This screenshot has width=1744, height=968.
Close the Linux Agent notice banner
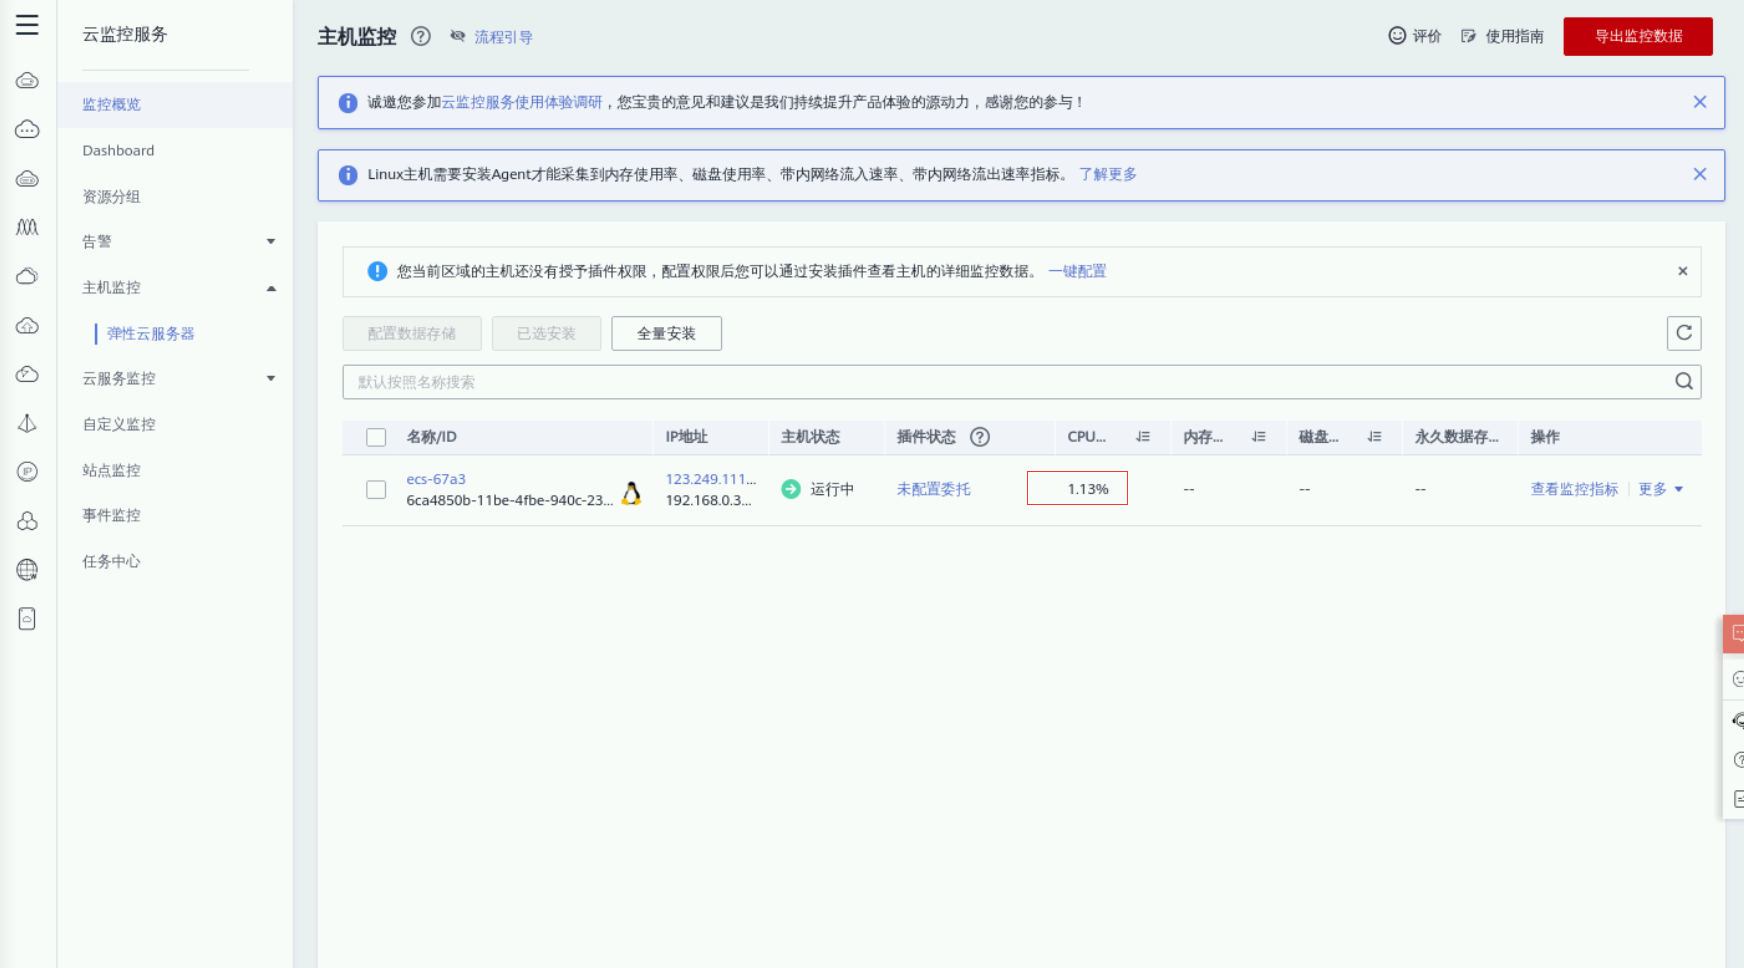(x=1700, y=174)
